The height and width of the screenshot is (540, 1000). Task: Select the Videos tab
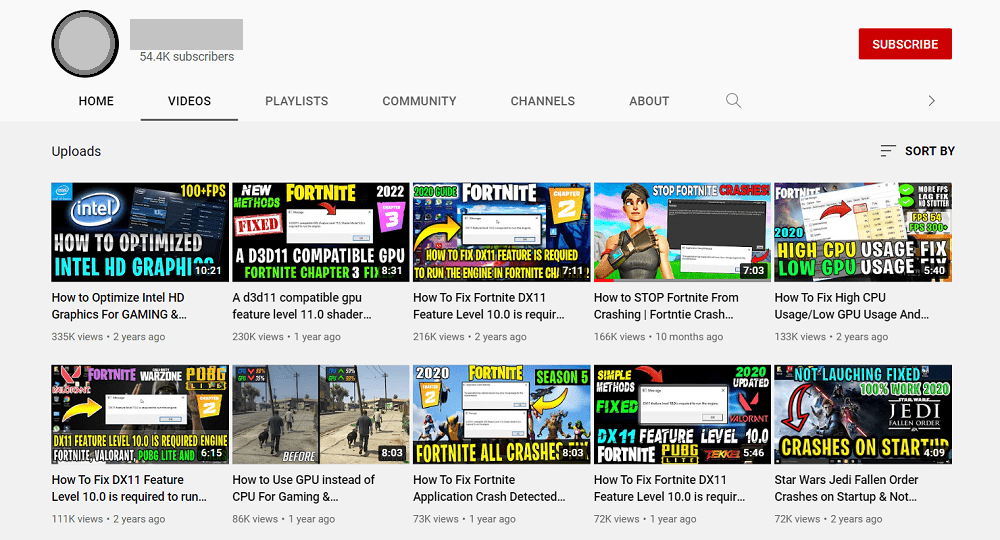pyautogui.click(x=189, y=101)
